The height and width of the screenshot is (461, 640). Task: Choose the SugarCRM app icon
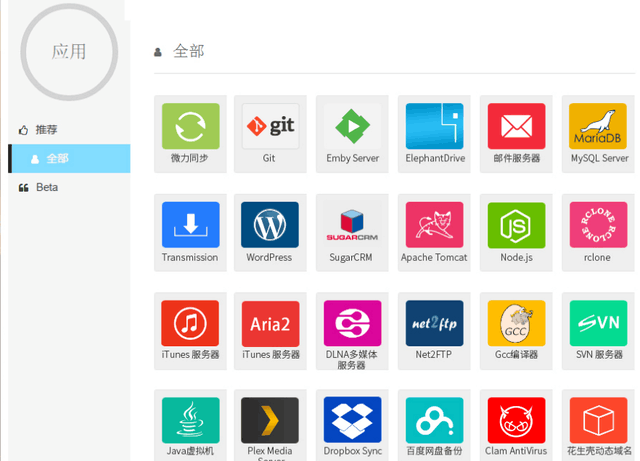[x=353, y=225]
